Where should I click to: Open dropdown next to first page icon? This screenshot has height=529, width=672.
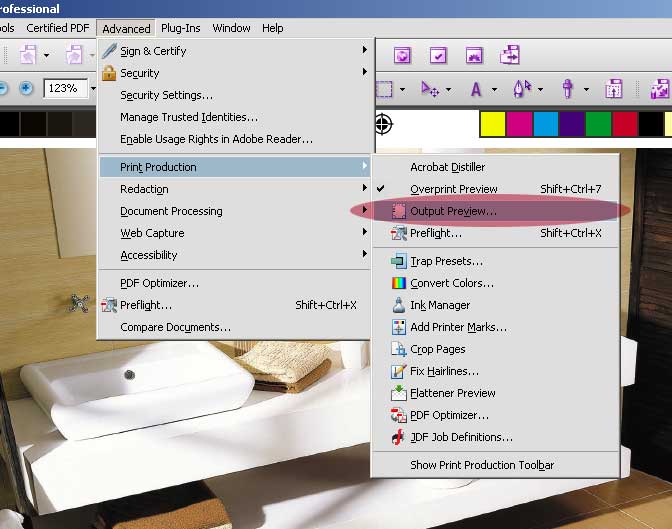pyautogui.click(x=46, y=55)
